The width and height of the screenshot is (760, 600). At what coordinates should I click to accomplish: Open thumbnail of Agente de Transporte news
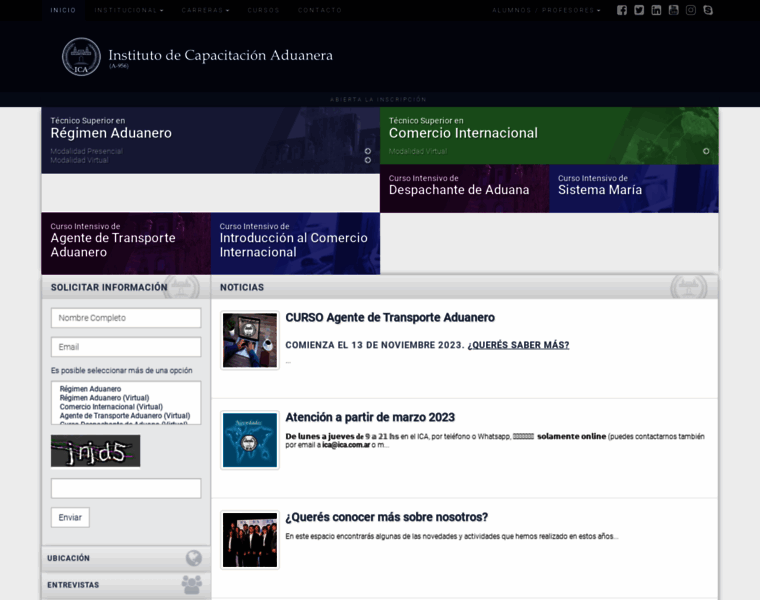tap(250, 340)
